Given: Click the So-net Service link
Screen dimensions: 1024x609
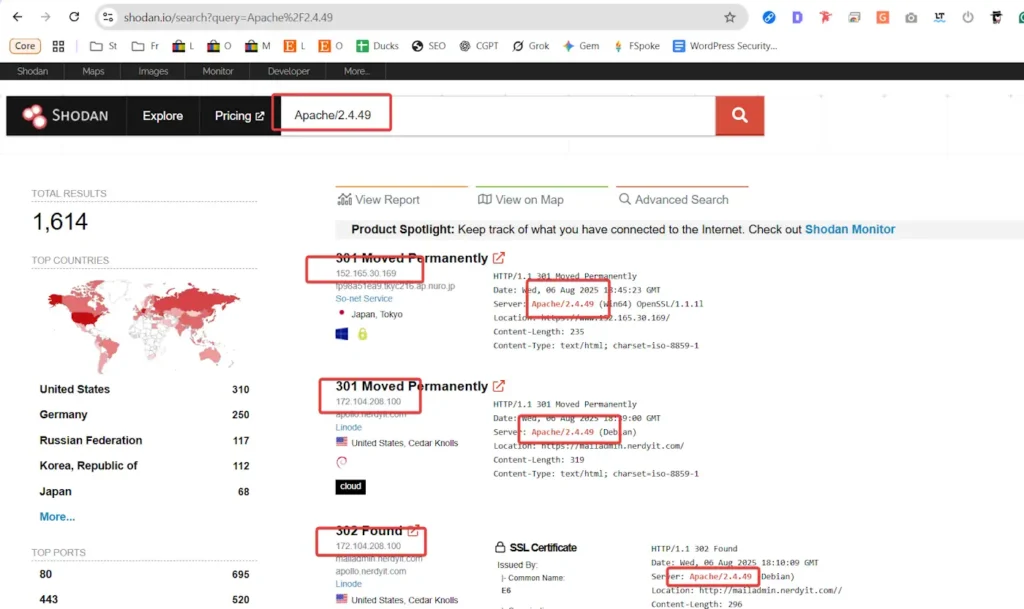Looking at the screenshot, I should pos(364,298).
